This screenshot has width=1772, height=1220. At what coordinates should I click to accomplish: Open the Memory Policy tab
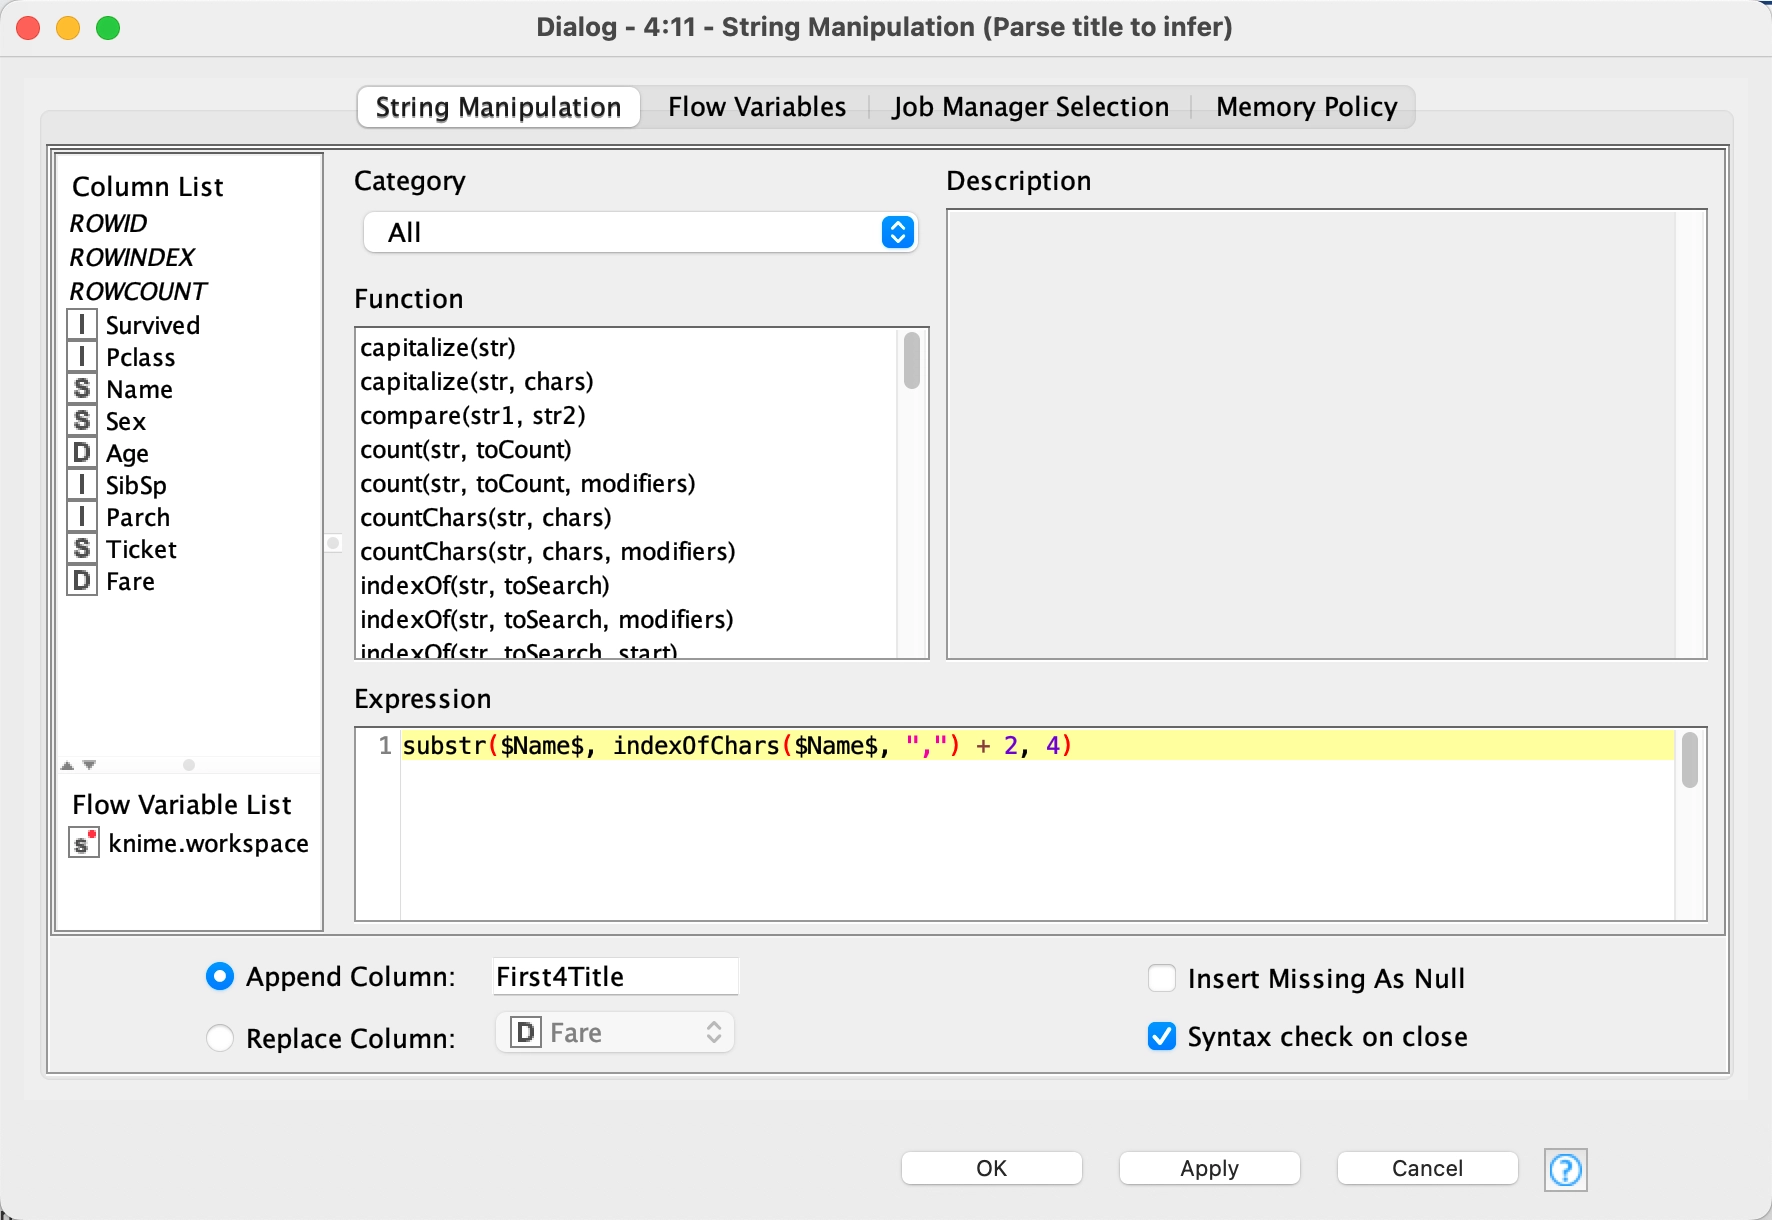pos(1306,107)
